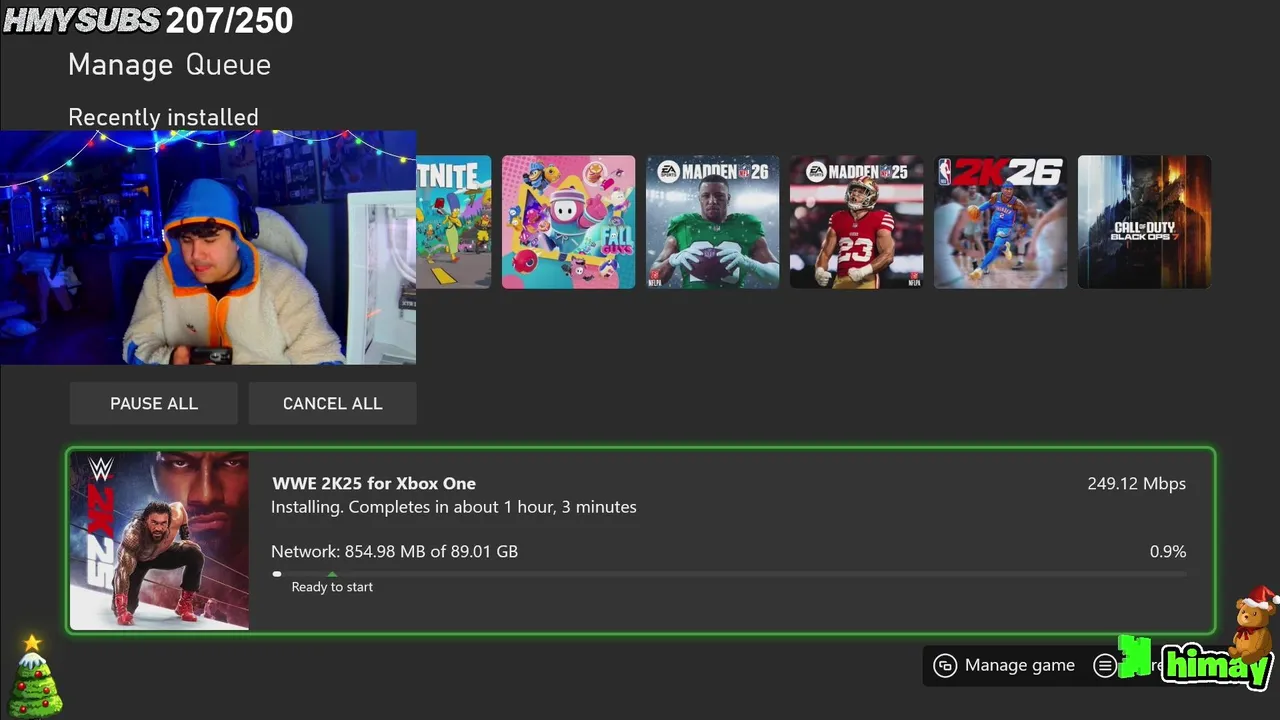Click the Ready to start marker

tap(332, 586)
